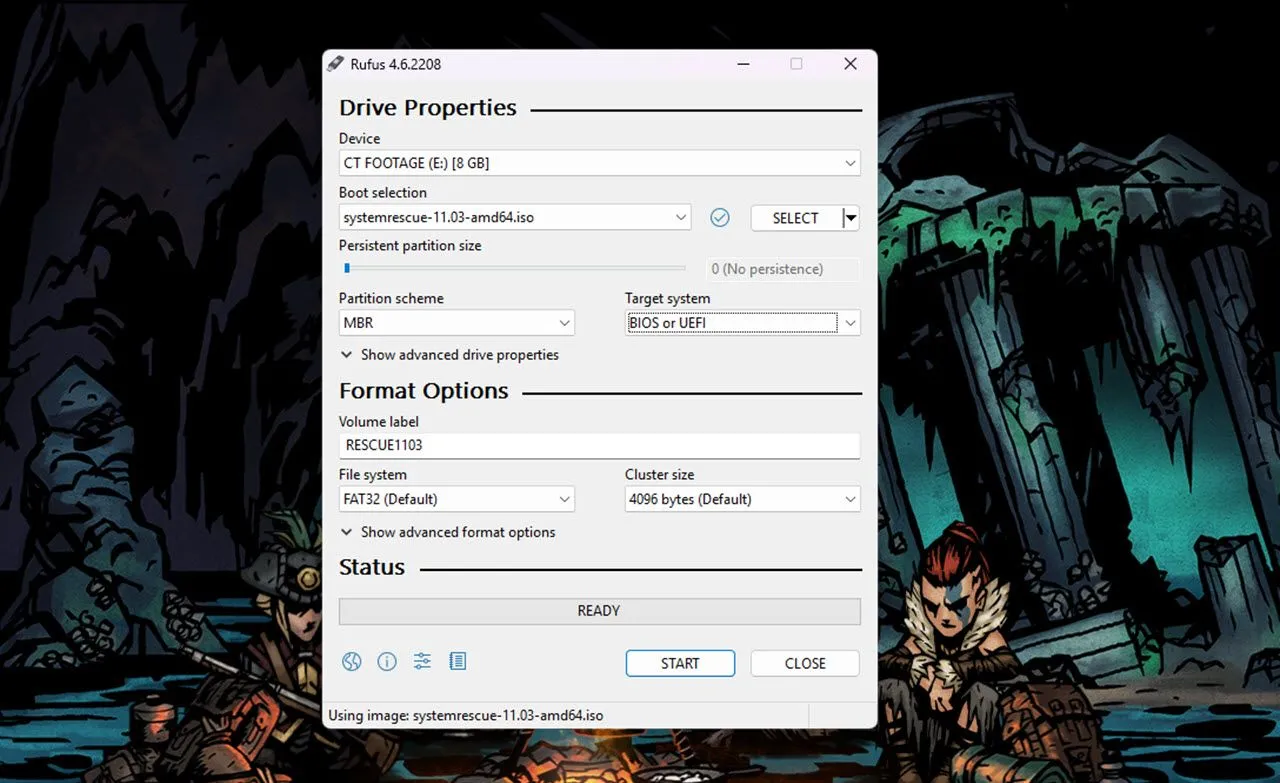
Task: Open the settings sliders icon
Action: coord(422,661)
